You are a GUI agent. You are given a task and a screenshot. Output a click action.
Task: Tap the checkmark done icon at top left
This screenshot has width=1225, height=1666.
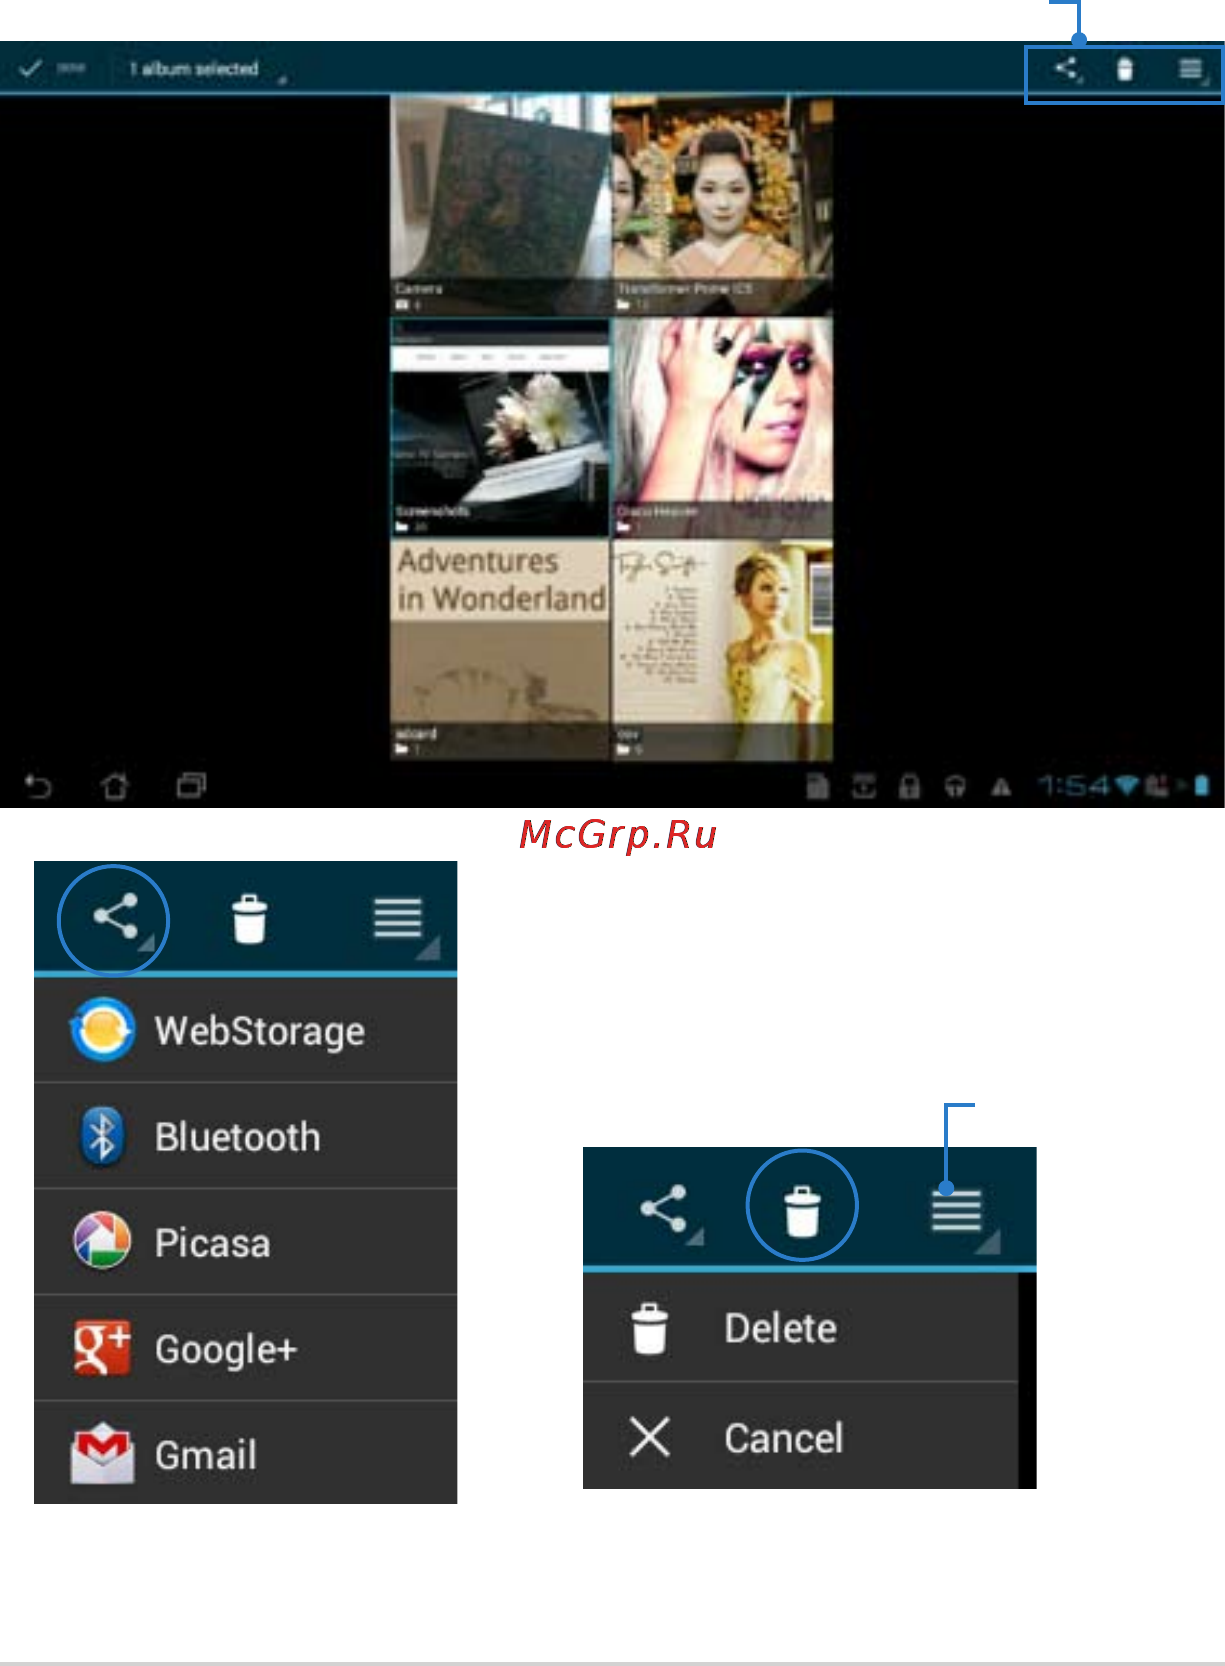coord(31,68)
